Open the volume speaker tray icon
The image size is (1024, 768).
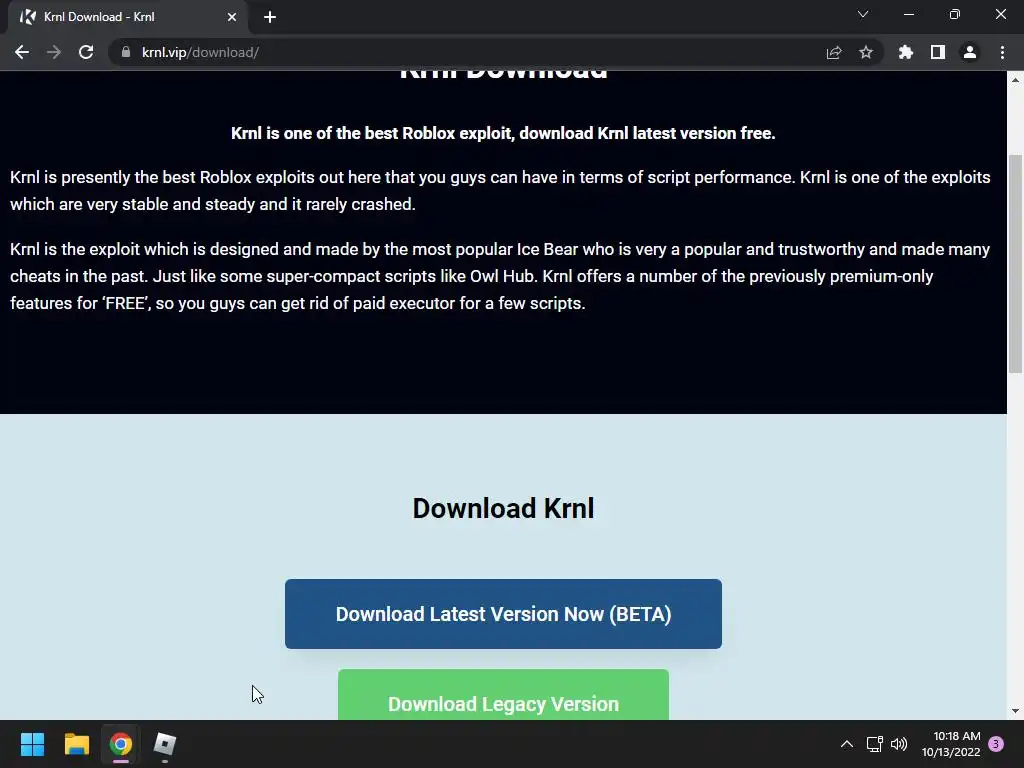(899, 744)
